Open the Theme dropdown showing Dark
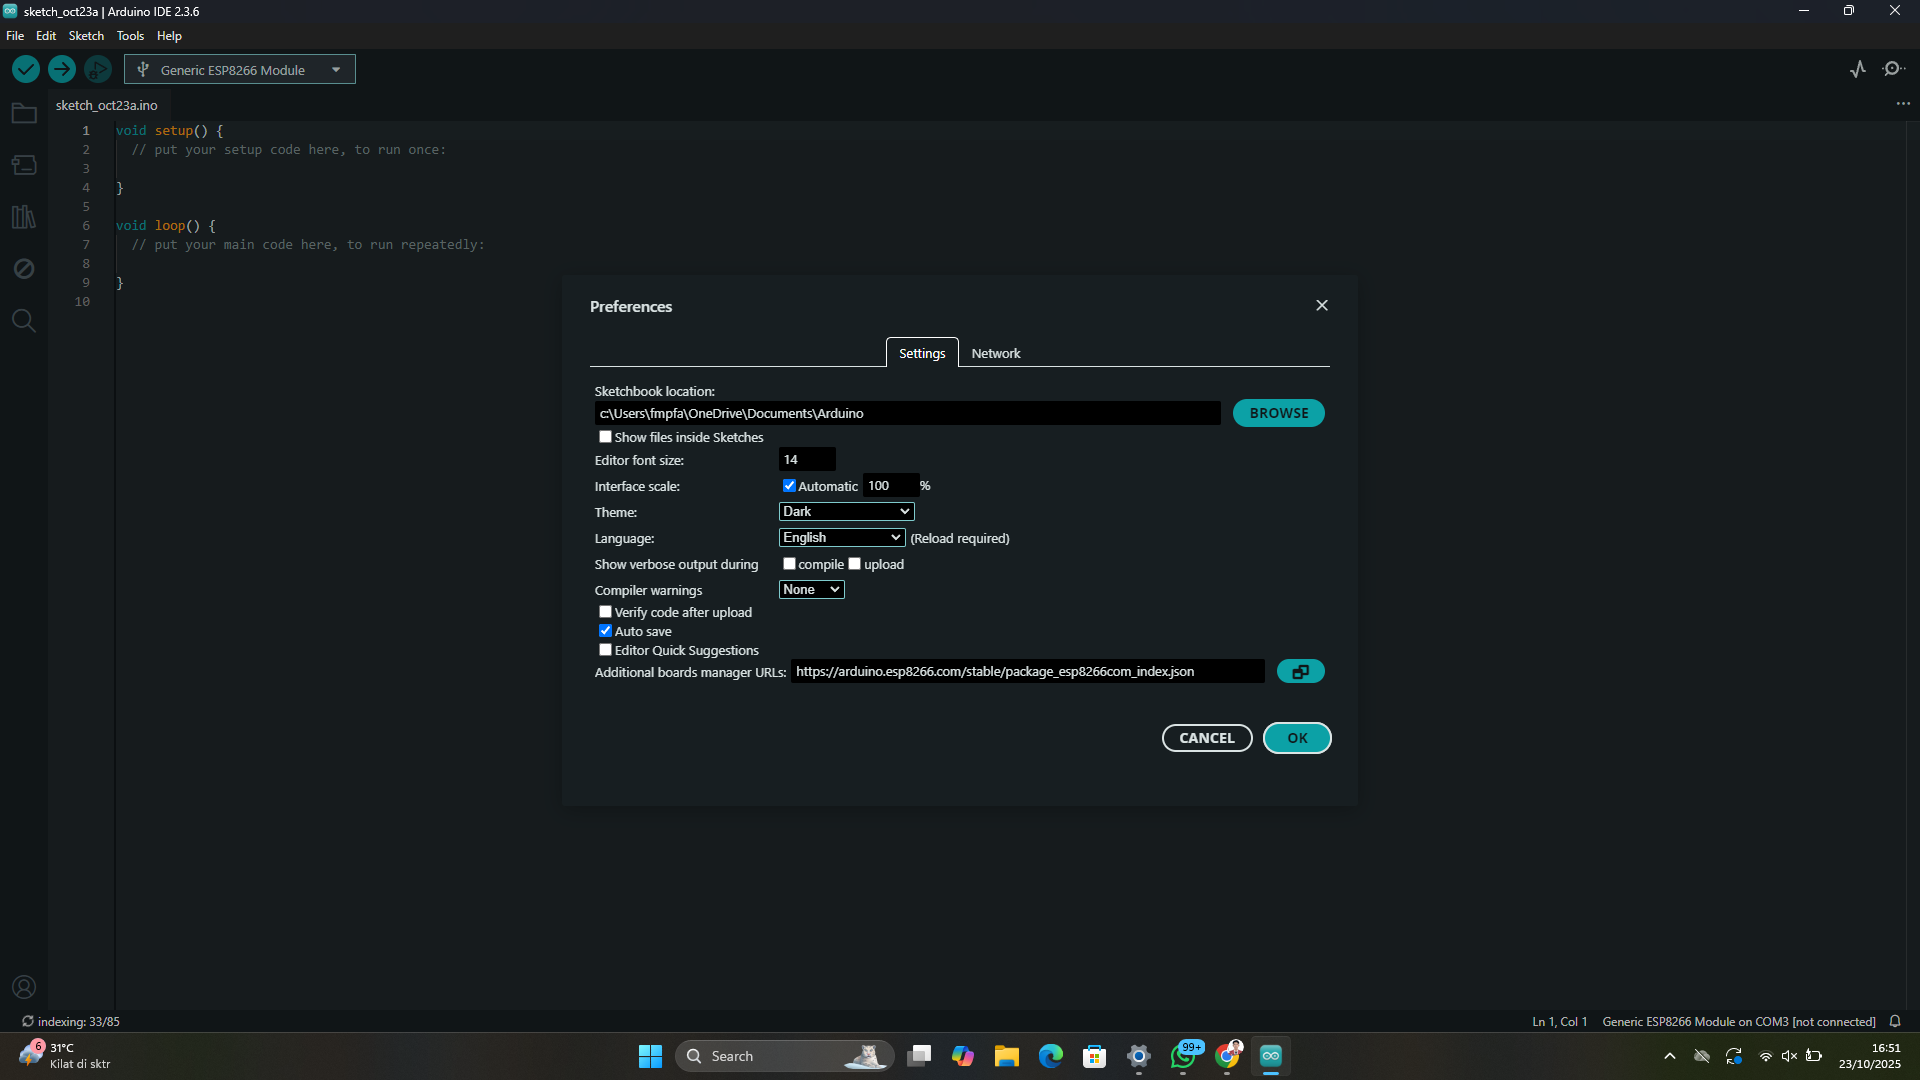 click(x=846, y=511)
